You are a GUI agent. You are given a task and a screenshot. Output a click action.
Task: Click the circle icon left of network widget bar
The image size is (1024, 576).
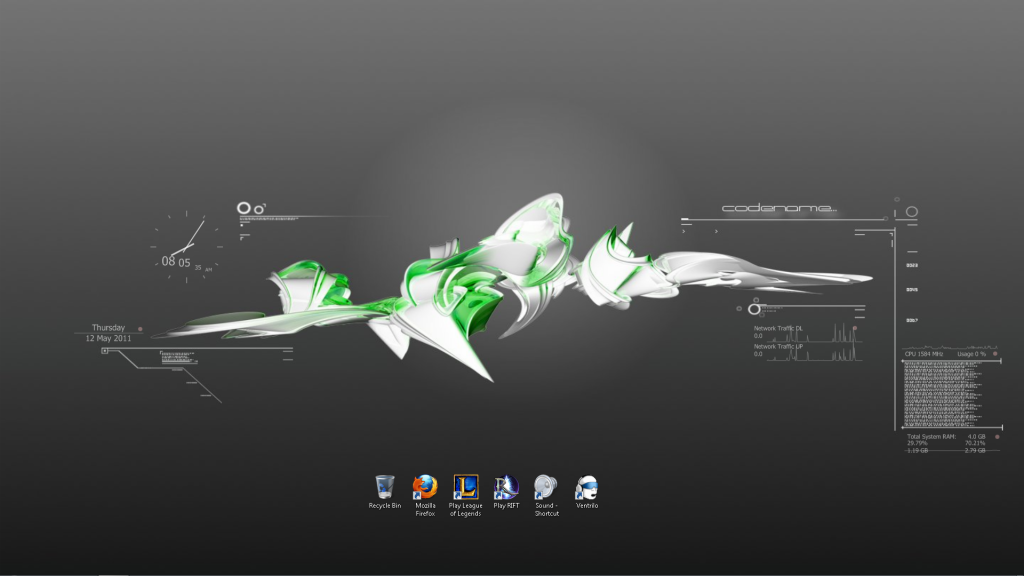[x=753, y=309]
